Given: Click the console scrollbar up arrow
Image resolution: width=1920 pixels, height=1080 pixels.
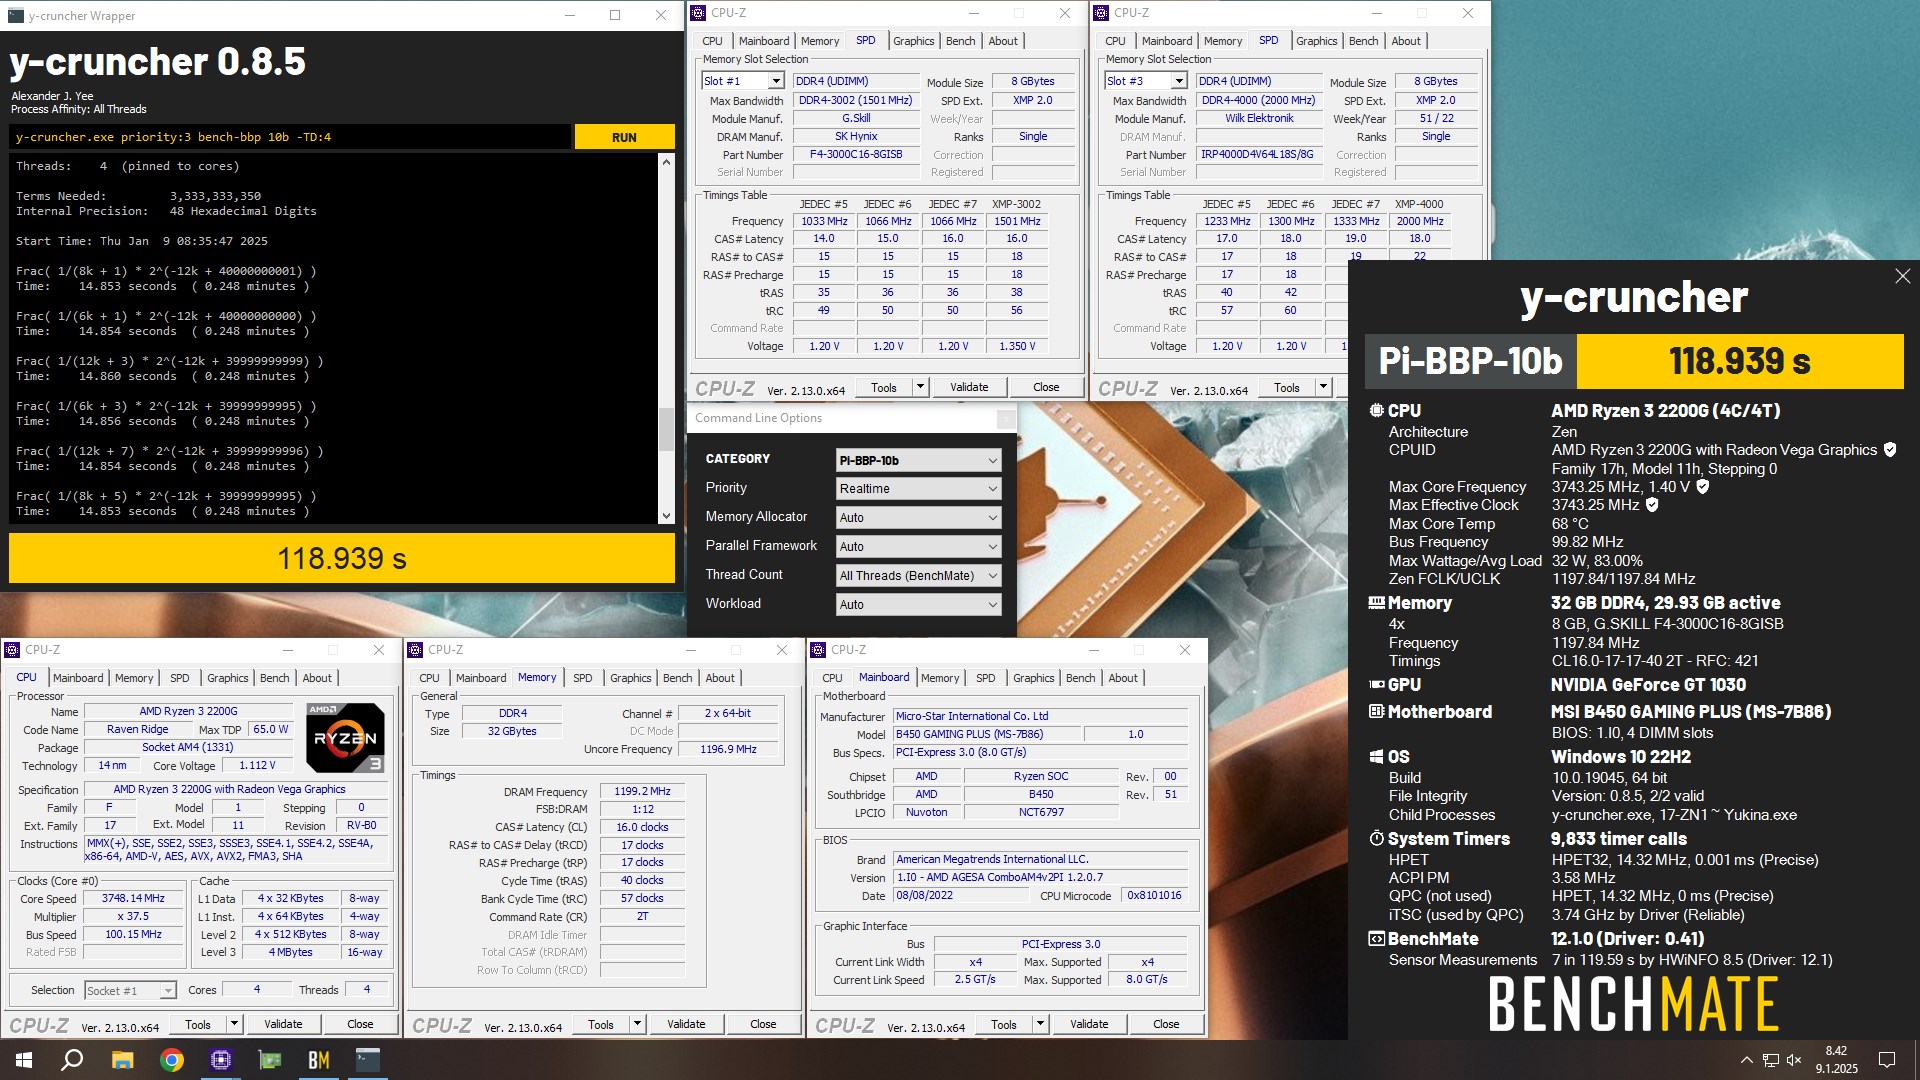Looking at the screenshot, I should (x=666, y=162).
